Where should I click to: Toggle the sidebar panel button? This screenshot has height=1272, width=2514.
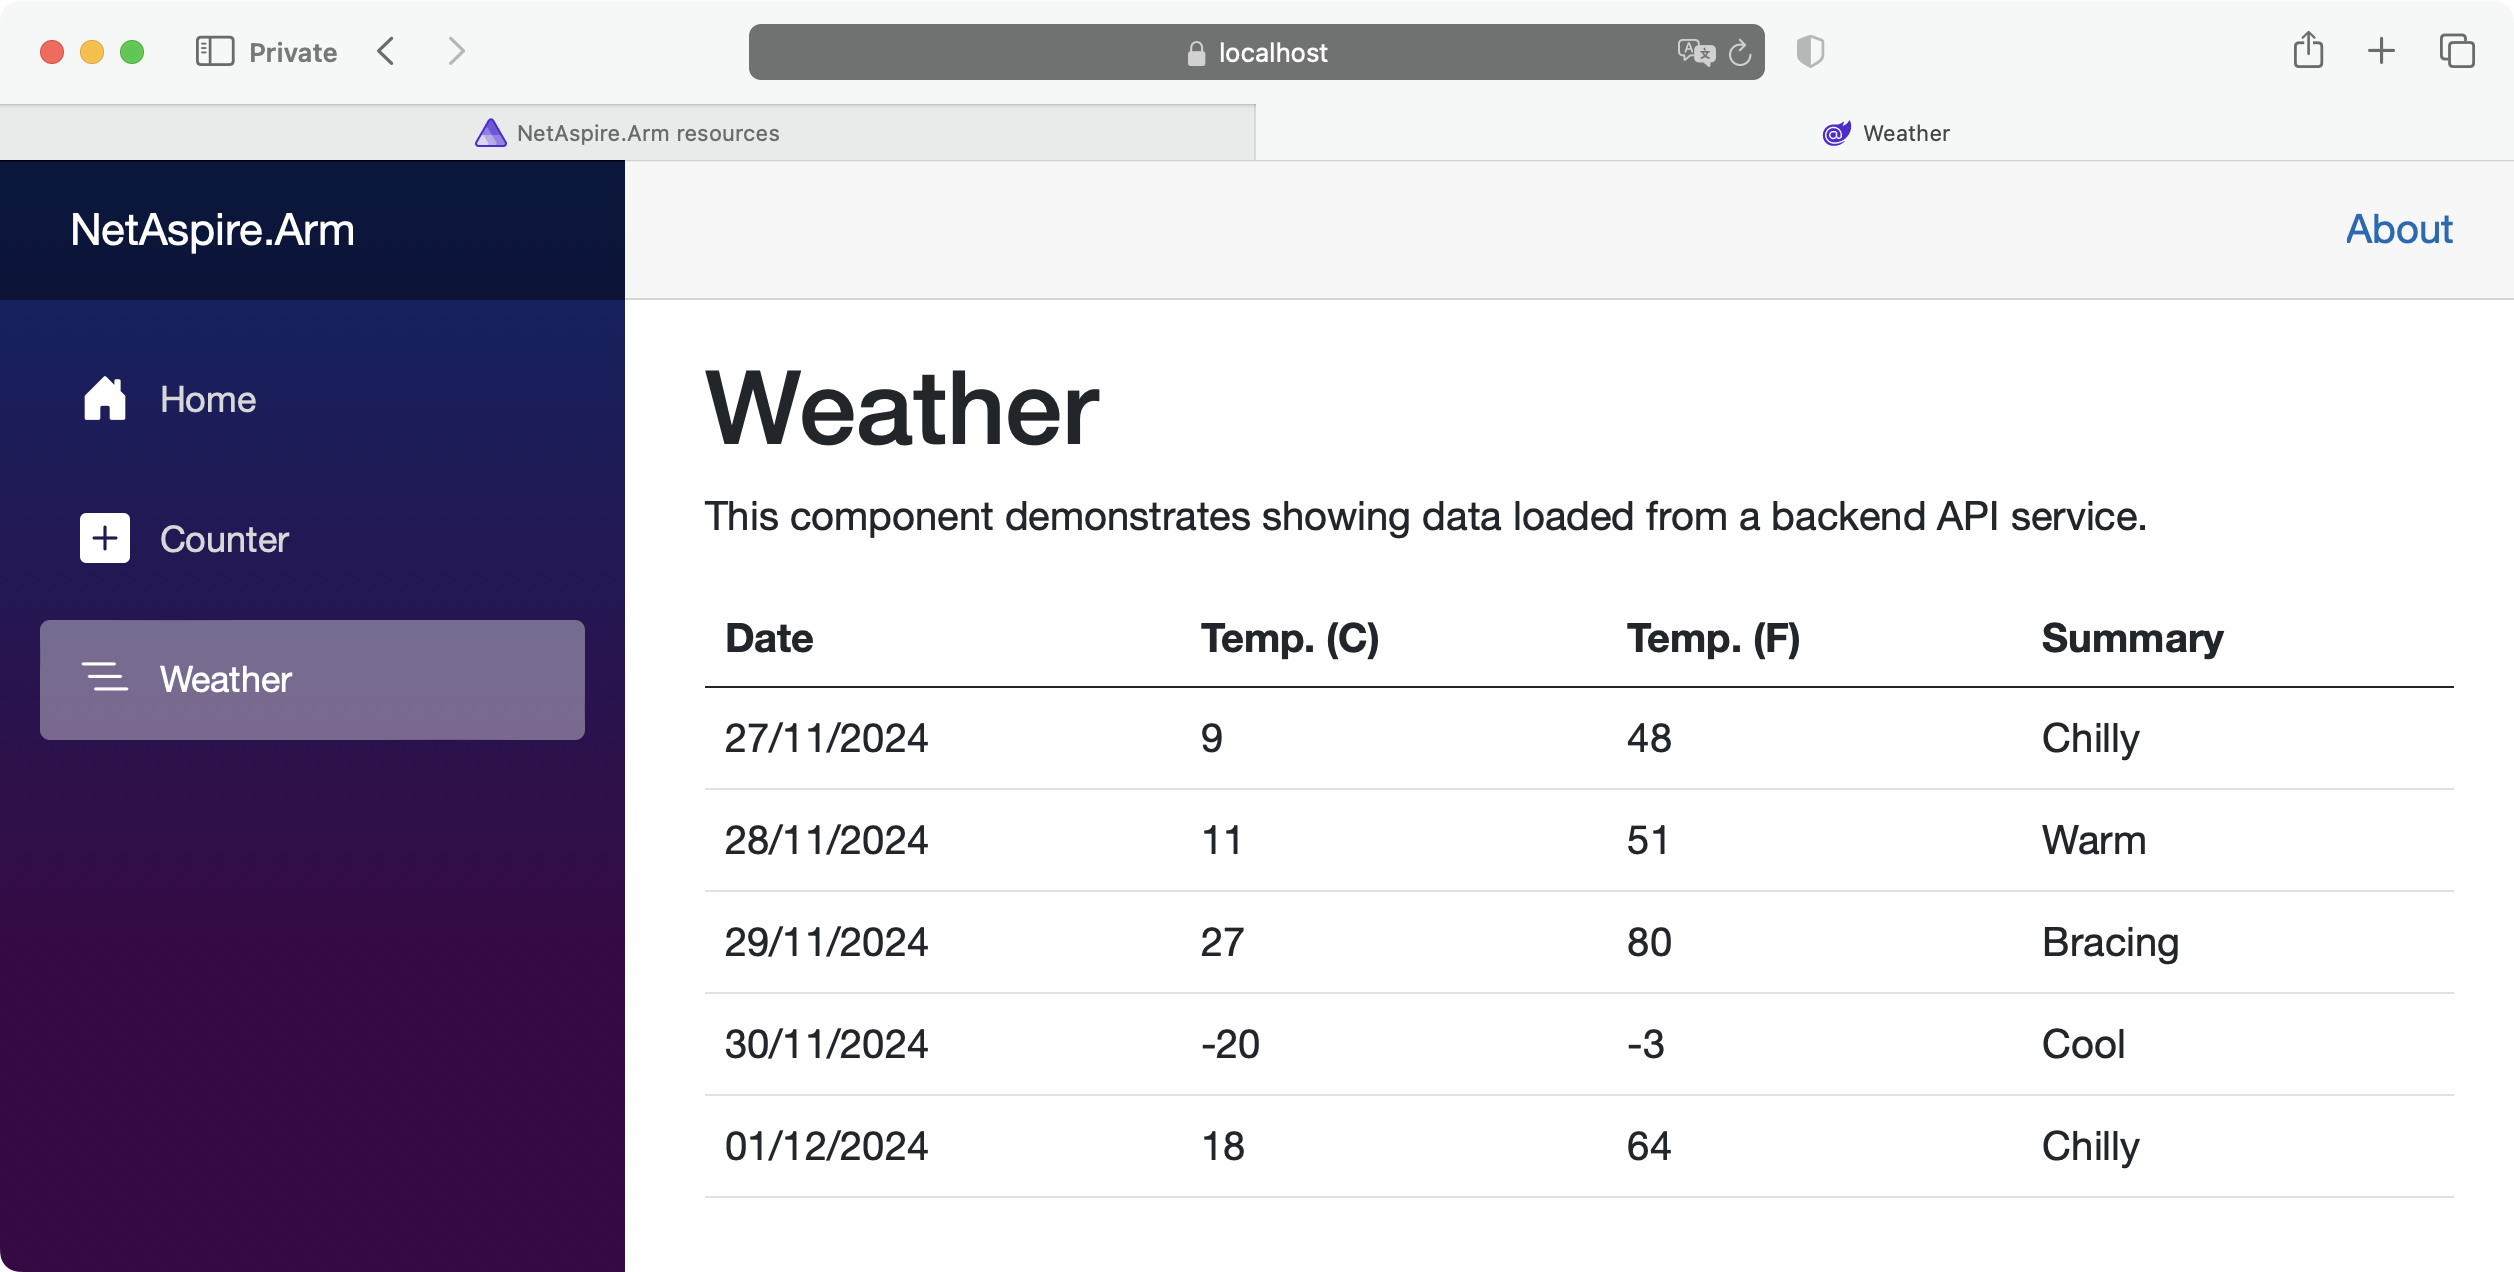(x=212, y=52)
